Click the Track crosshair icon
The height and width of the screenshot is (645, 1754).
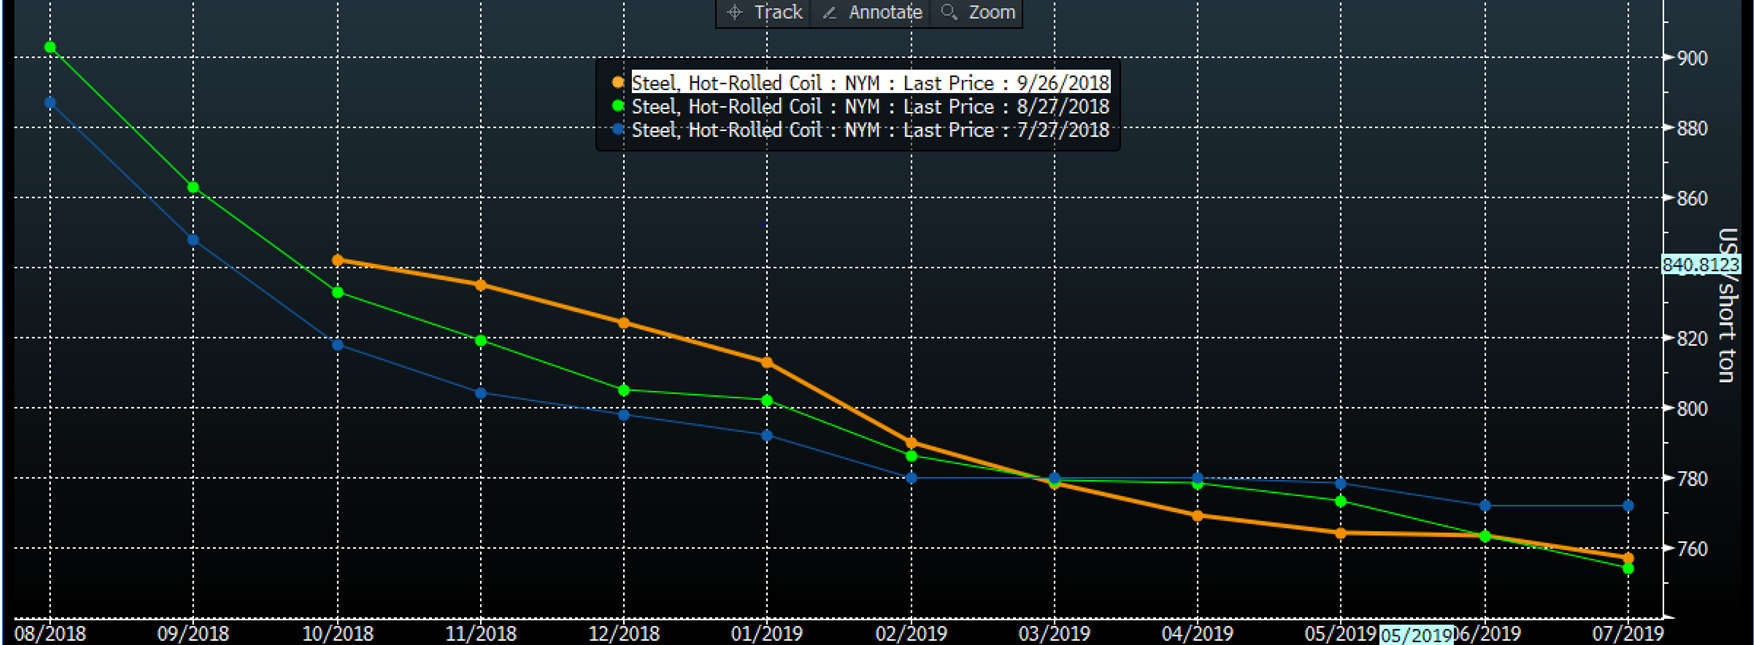coord(735,12)
